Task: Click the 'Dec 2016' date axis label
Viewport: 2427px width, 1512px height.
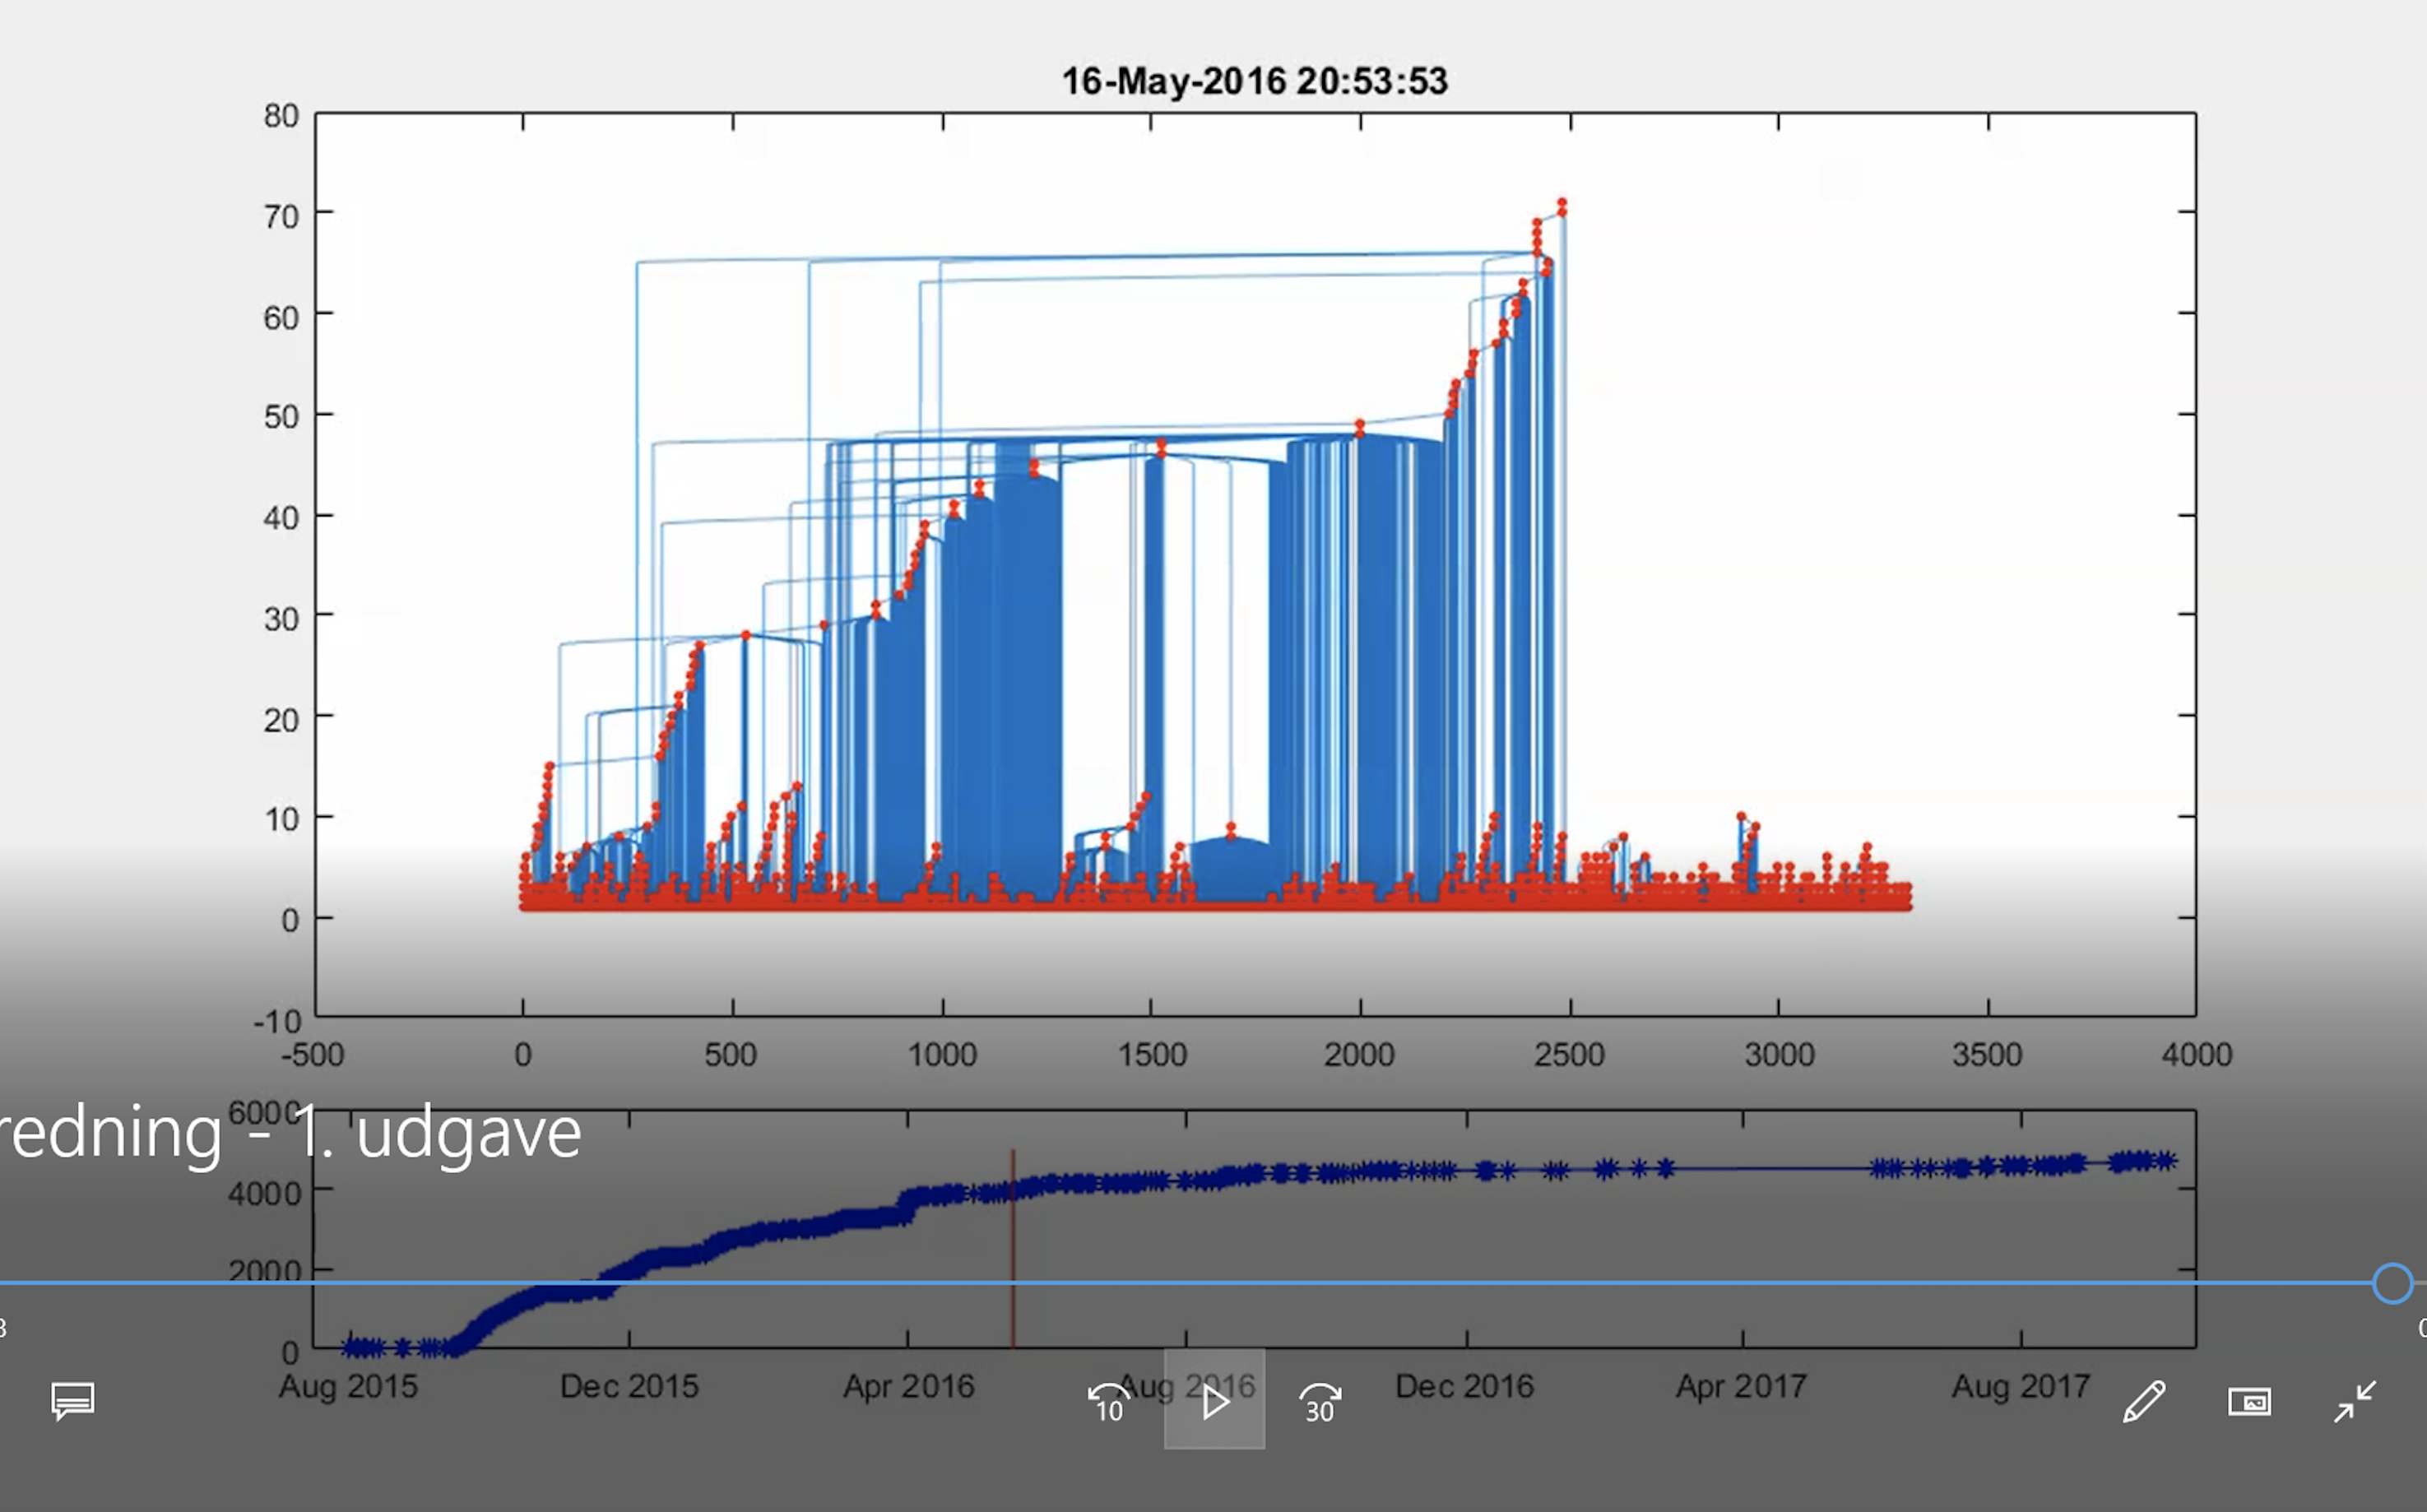Action: pos(1464,1386)
